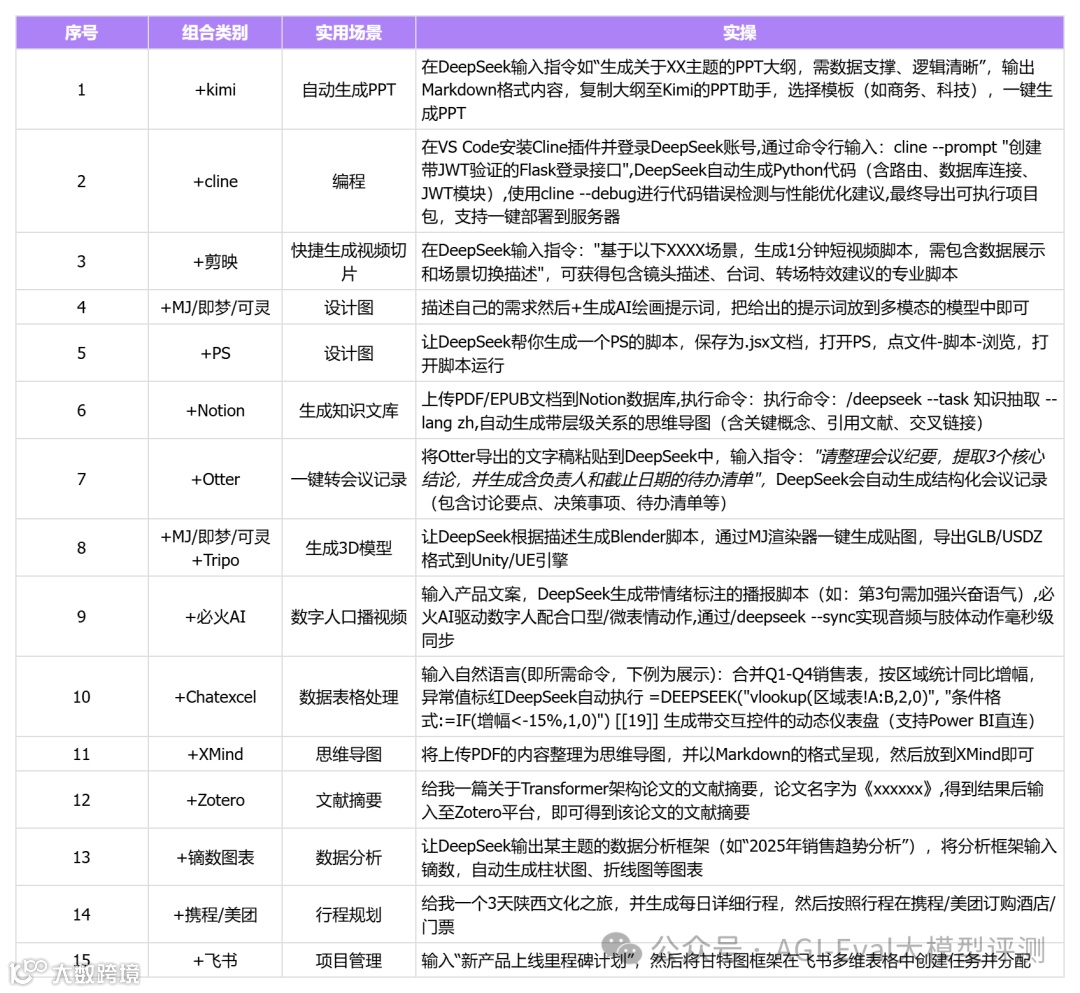Screen dimensions: 1080x993
Task: Click the 3天陕西文化之旅 description
Action: [740, 914]
